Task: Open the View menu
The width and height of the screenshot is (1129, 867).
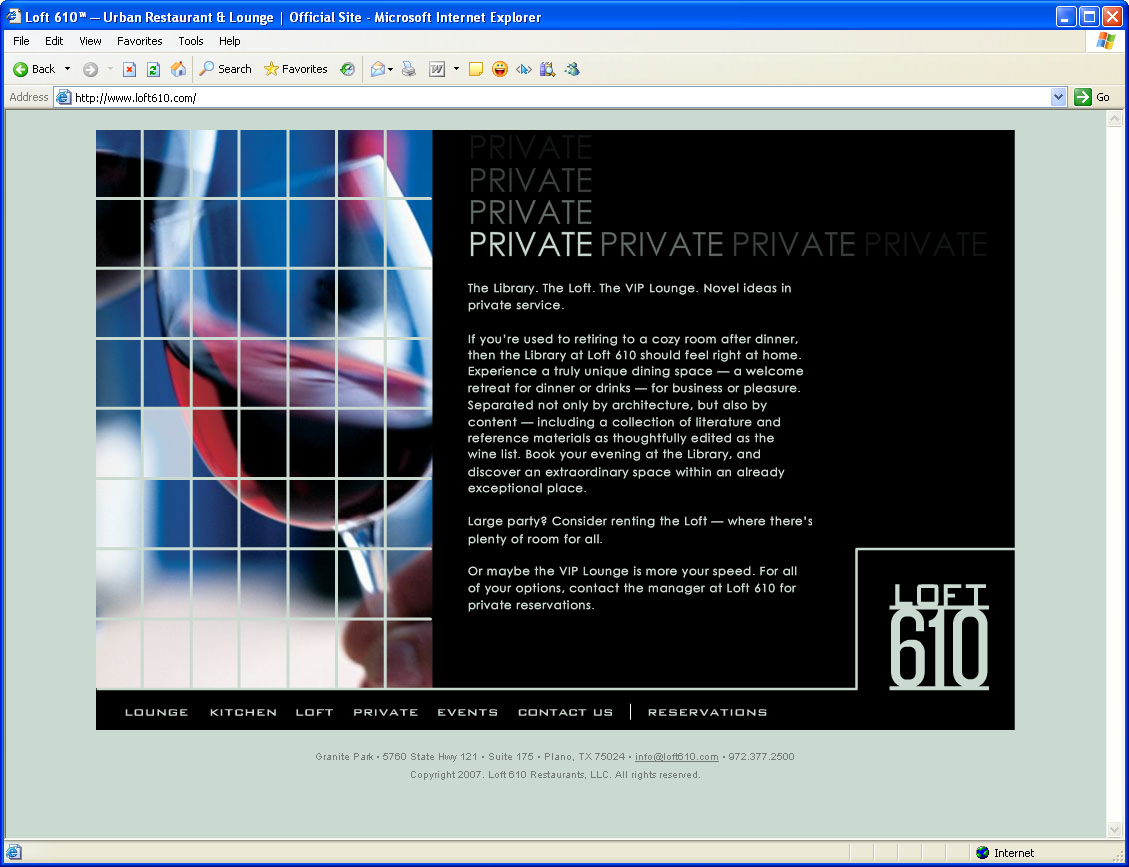Action: [90, 41]
